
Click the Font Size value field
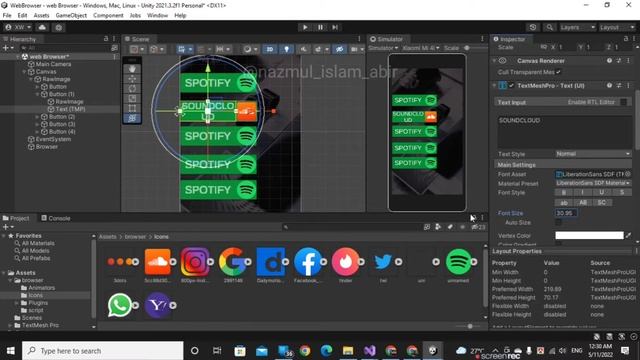(x=566, y=213)
